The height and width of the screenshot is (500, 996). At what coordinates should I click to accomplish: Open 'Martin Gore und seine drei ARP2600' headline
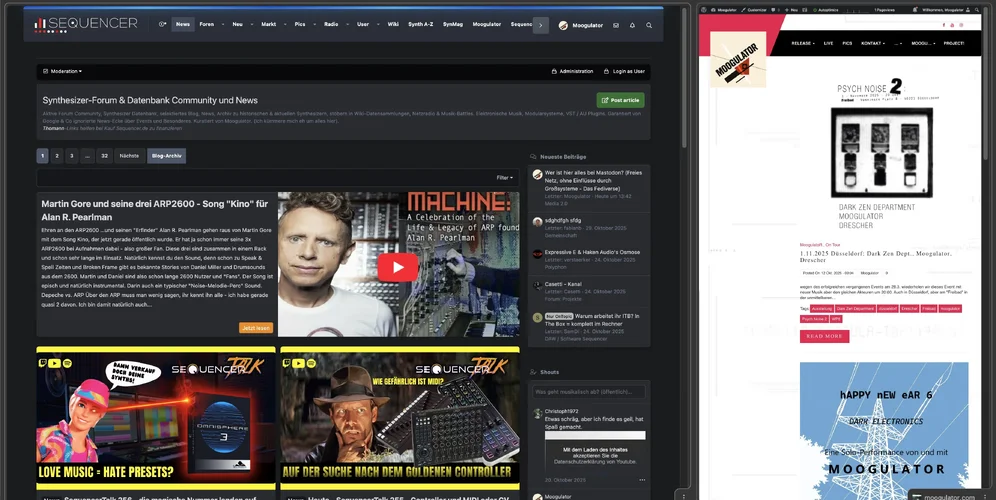pyautogui.click(x=154, y=210)
